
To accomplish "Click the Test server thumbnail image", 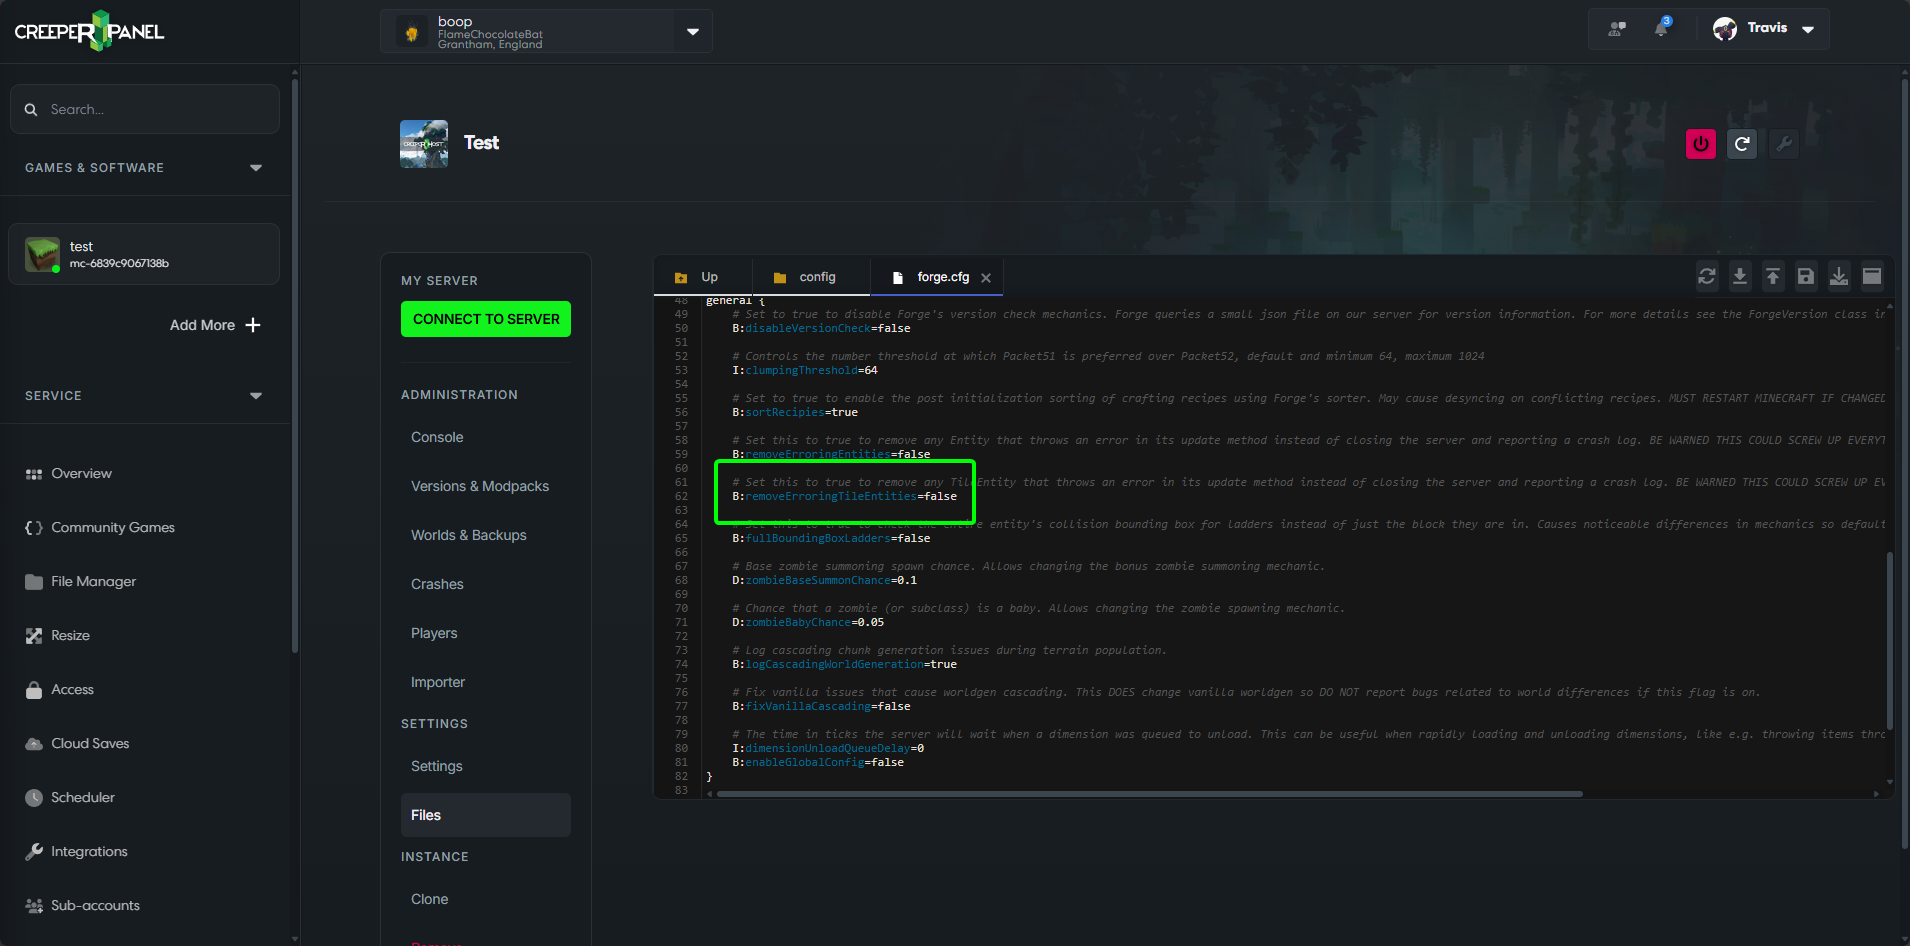I will click(x=424, y=144).
